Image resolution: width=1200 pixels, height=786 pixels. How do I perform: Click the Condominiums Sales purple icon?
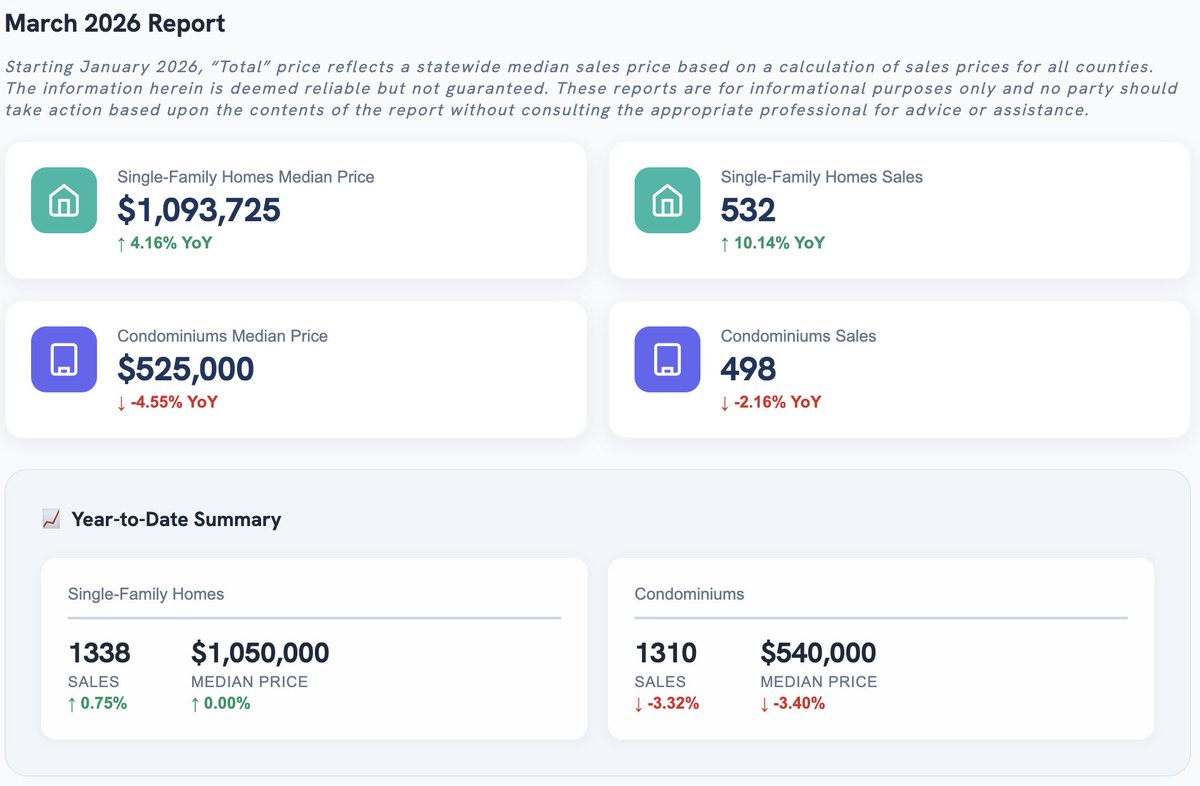(667, 359)
